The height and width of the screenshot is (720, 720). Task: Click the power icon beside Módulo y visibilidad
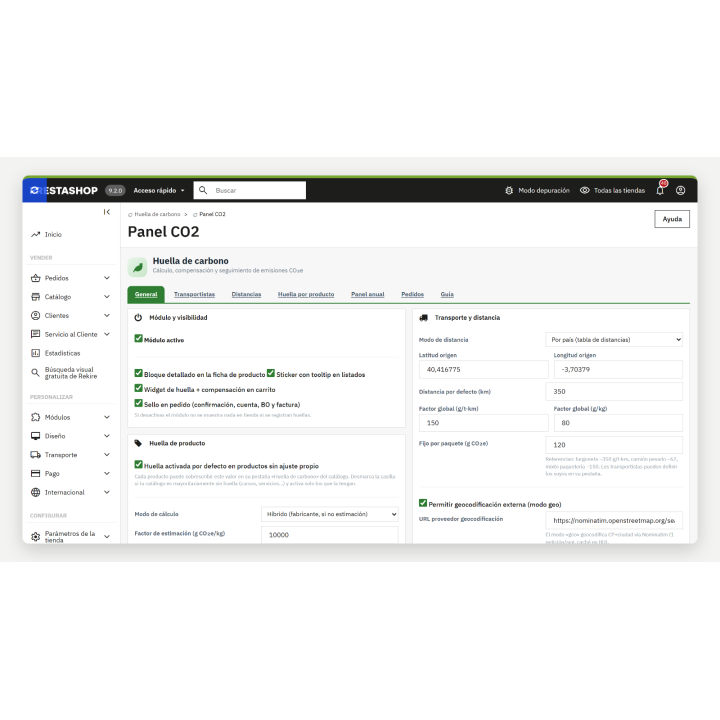[x=138, y=317]
